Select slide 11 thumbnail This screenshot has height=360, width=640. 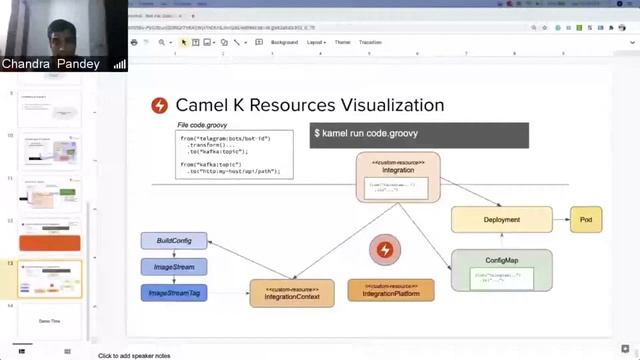tap(49, 195)
